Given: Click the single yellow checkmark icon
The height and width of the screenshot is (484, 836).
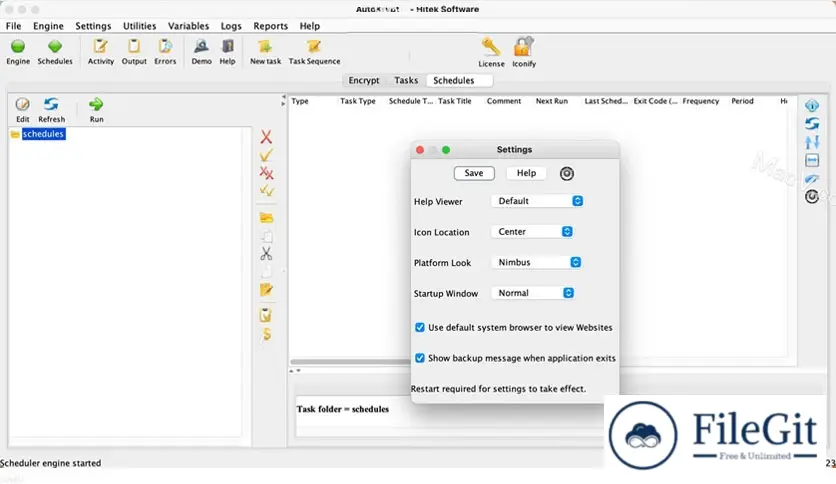Looking at the screenshot, I should (x=266, y=155).
